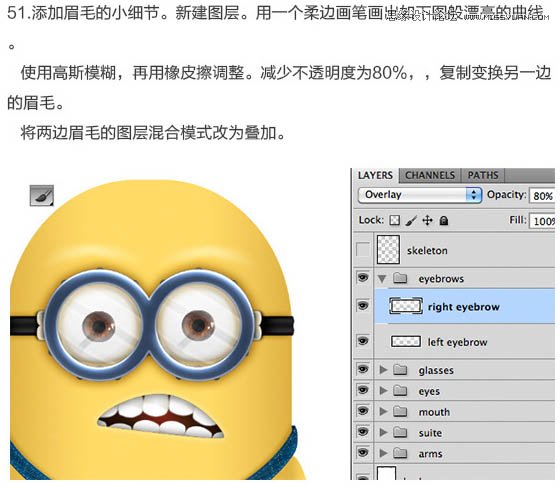Toggle visibility of the glasses group
The image size is (560, 491).
tap(363, 369)
